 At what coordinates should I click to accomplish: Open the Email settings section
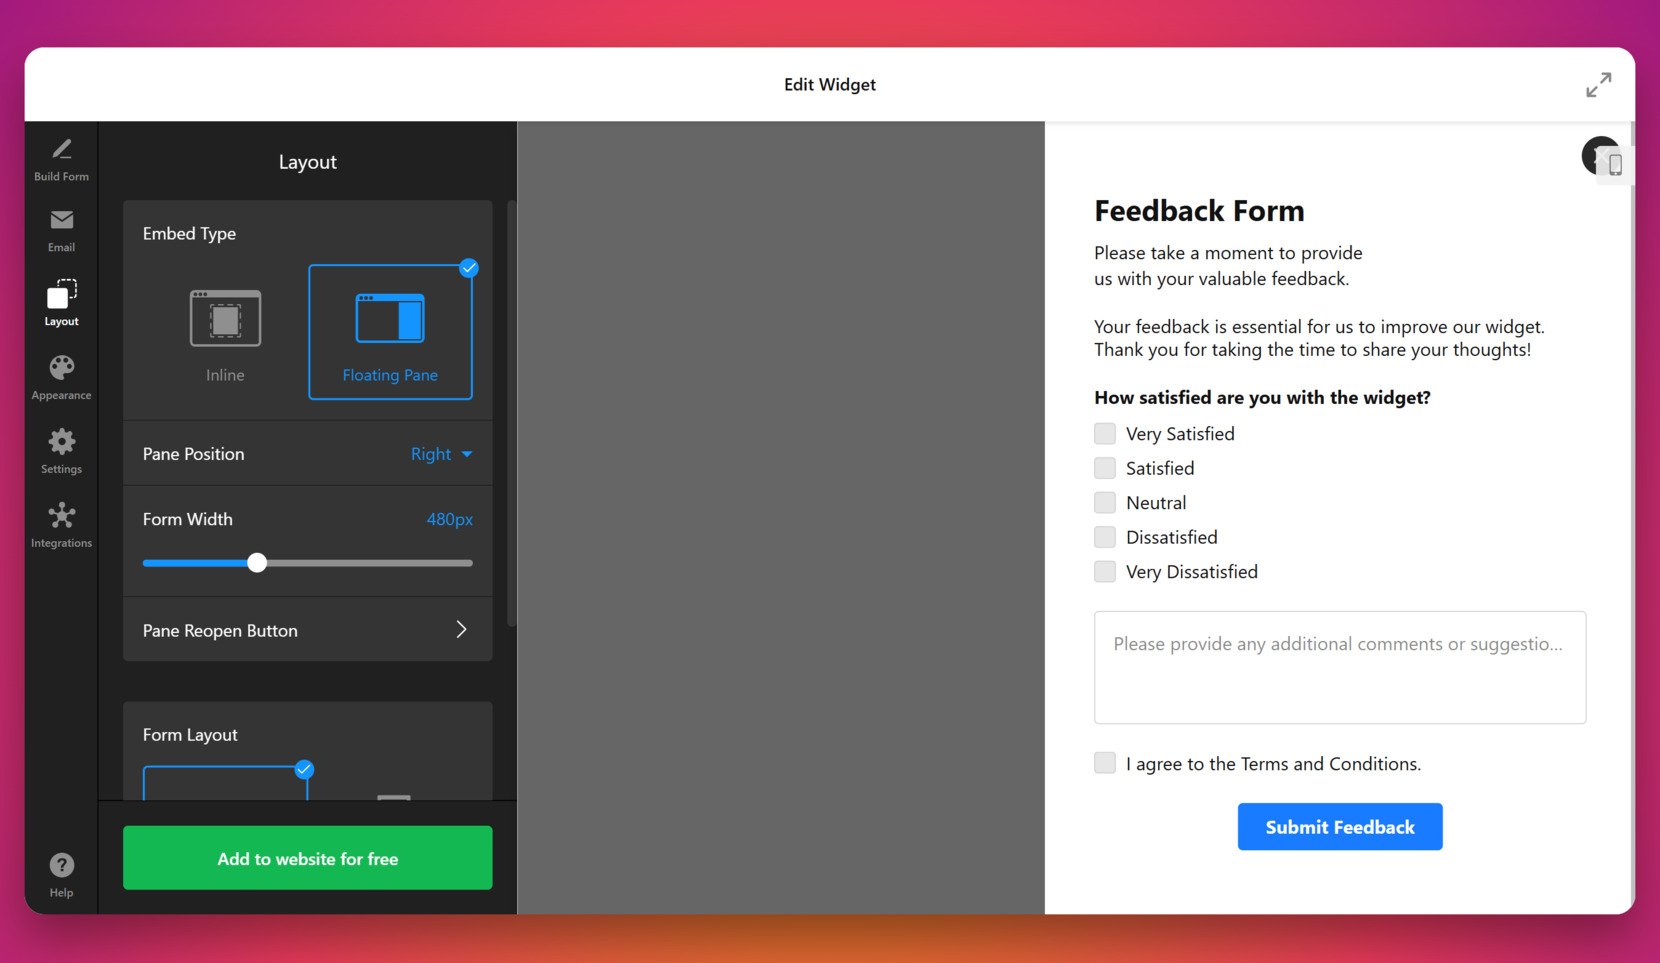click(x=61, y=231)
